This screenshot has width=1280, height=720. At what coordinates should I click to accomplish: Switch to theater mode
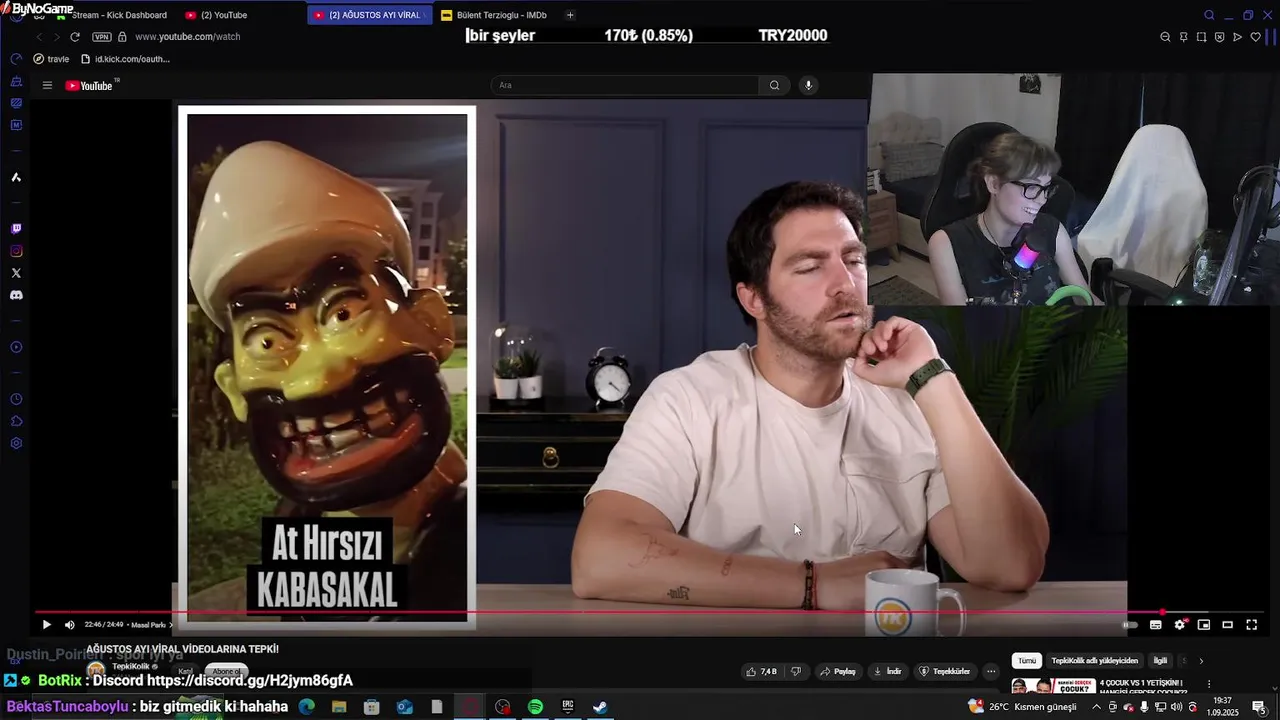click(1228, 625)
